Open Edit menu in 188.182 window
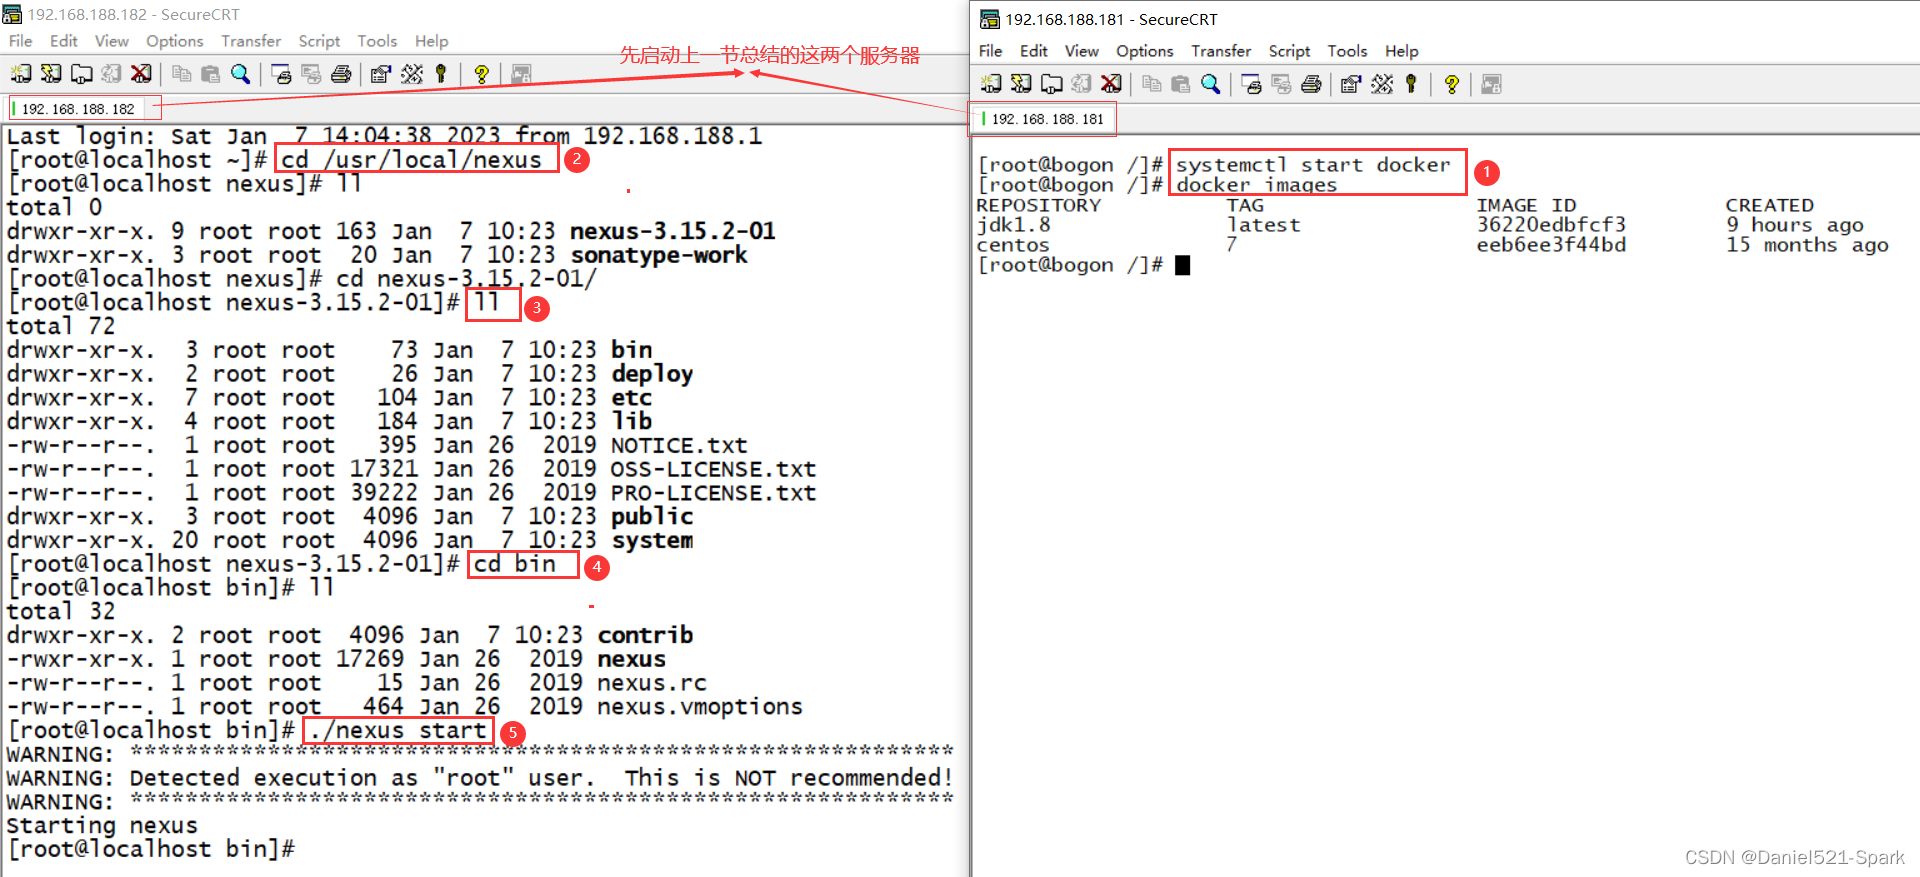 tap(64, 41)
